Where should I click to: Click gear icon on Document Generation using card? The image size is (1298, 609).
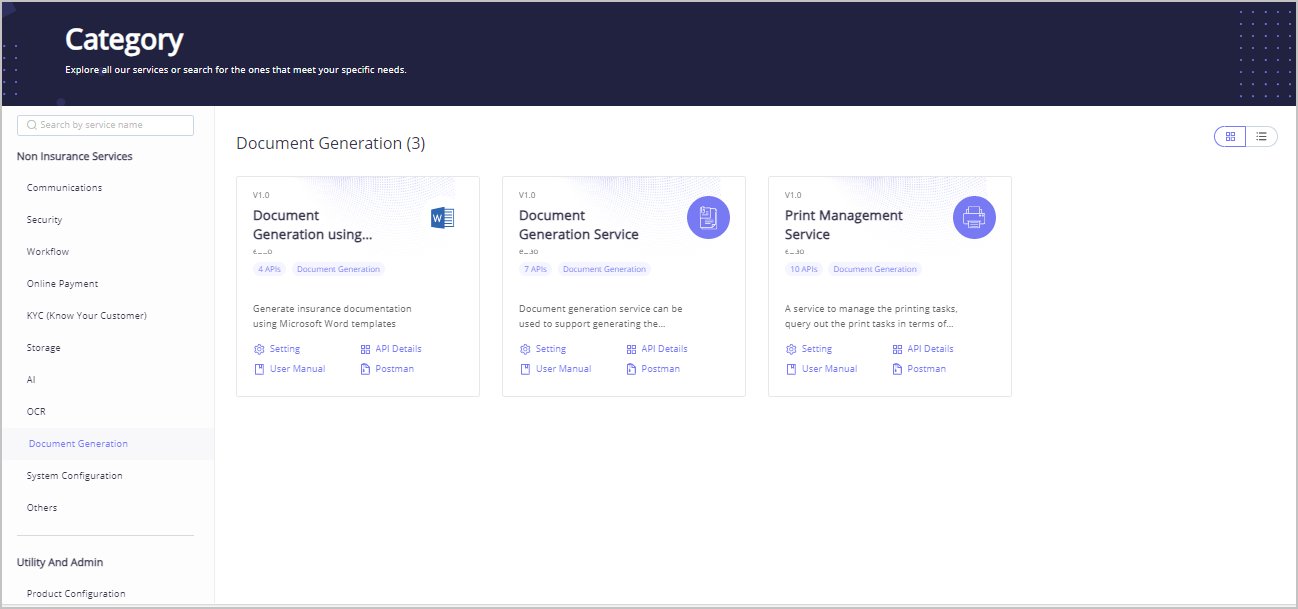(x=259, y=349)
